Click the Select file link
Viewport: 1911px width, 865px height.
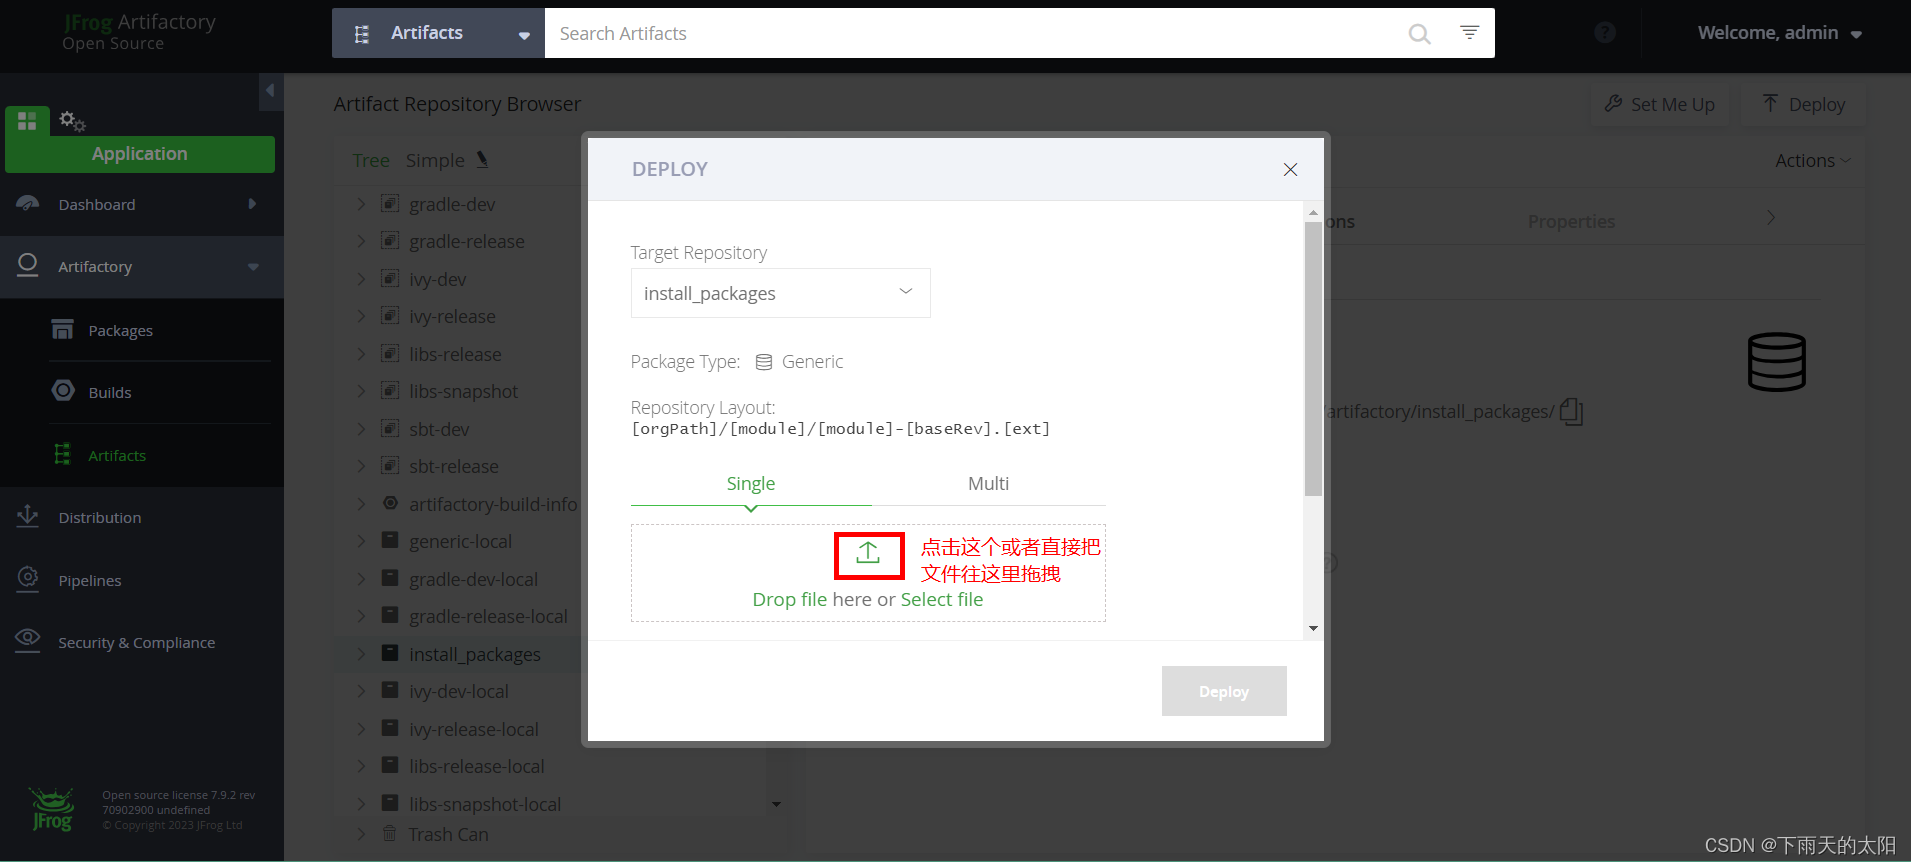pos(941,600)
